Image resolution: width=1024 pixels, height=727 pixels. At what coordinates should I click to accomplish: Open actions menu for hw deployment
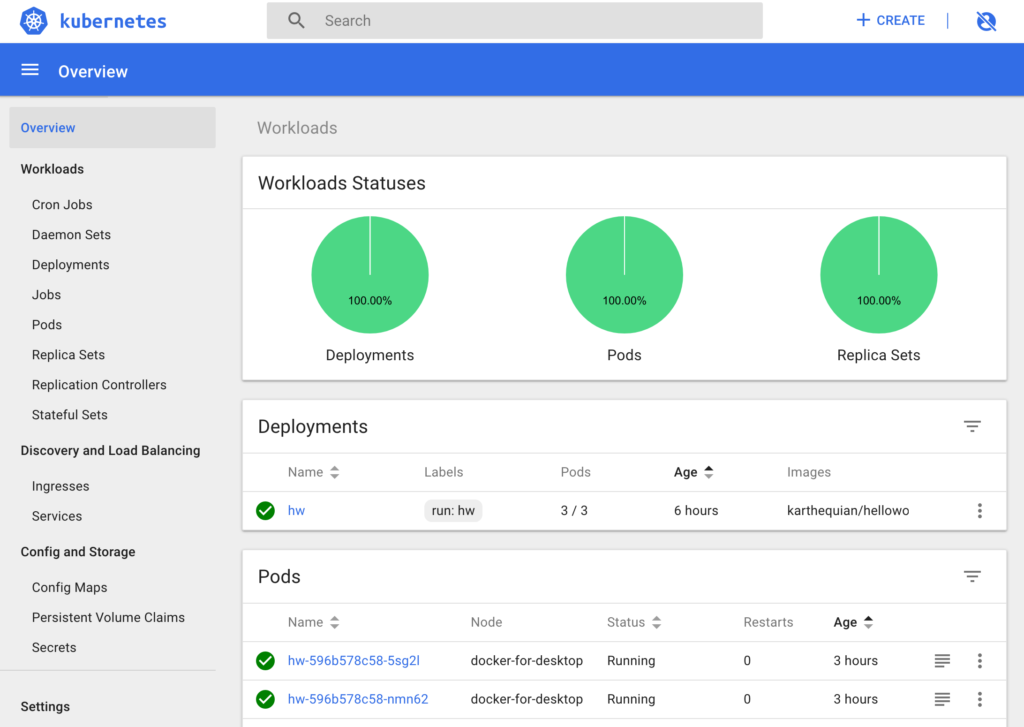pos(980,511)
